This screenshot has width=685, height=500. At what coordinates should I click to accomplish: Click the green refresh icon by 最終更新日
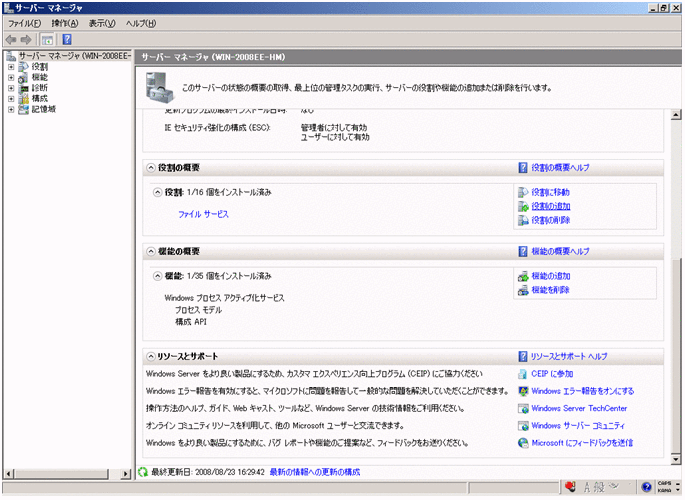[143, 472]
